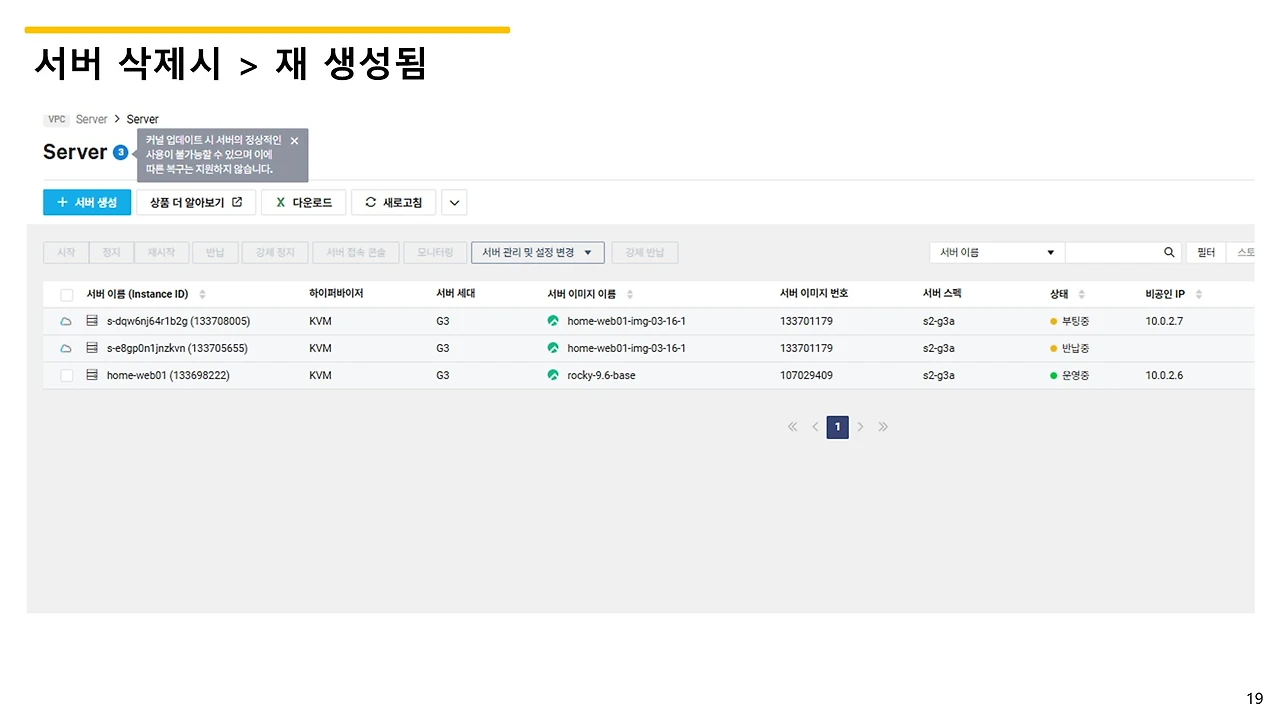The width and height of the screenshot is (1280, 720).
Task: Open the 서버 이름 search criteria dropdown
Action: (995, 252)
